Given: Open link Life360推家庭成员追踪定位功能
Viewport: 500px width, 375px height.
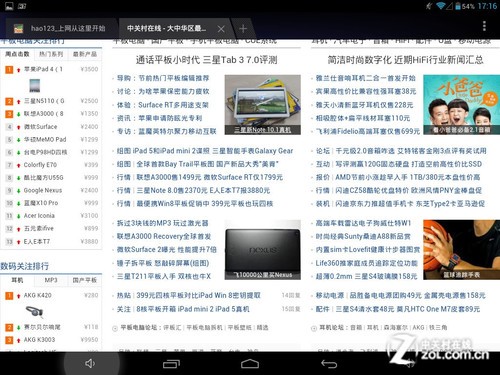Looking at the screenshot, I should 366,263.
